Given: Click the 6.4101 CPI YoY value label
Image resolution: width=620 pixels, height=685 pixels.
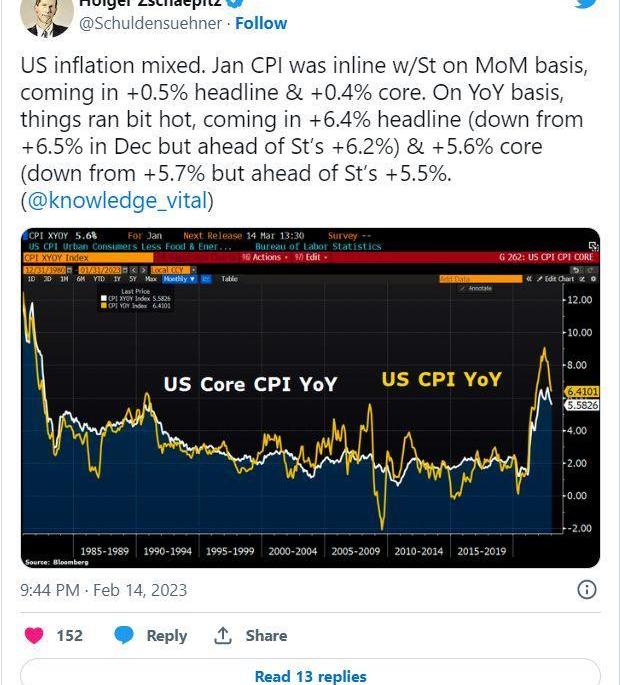Looking at the screenshot, I should (x=581, y=391).
